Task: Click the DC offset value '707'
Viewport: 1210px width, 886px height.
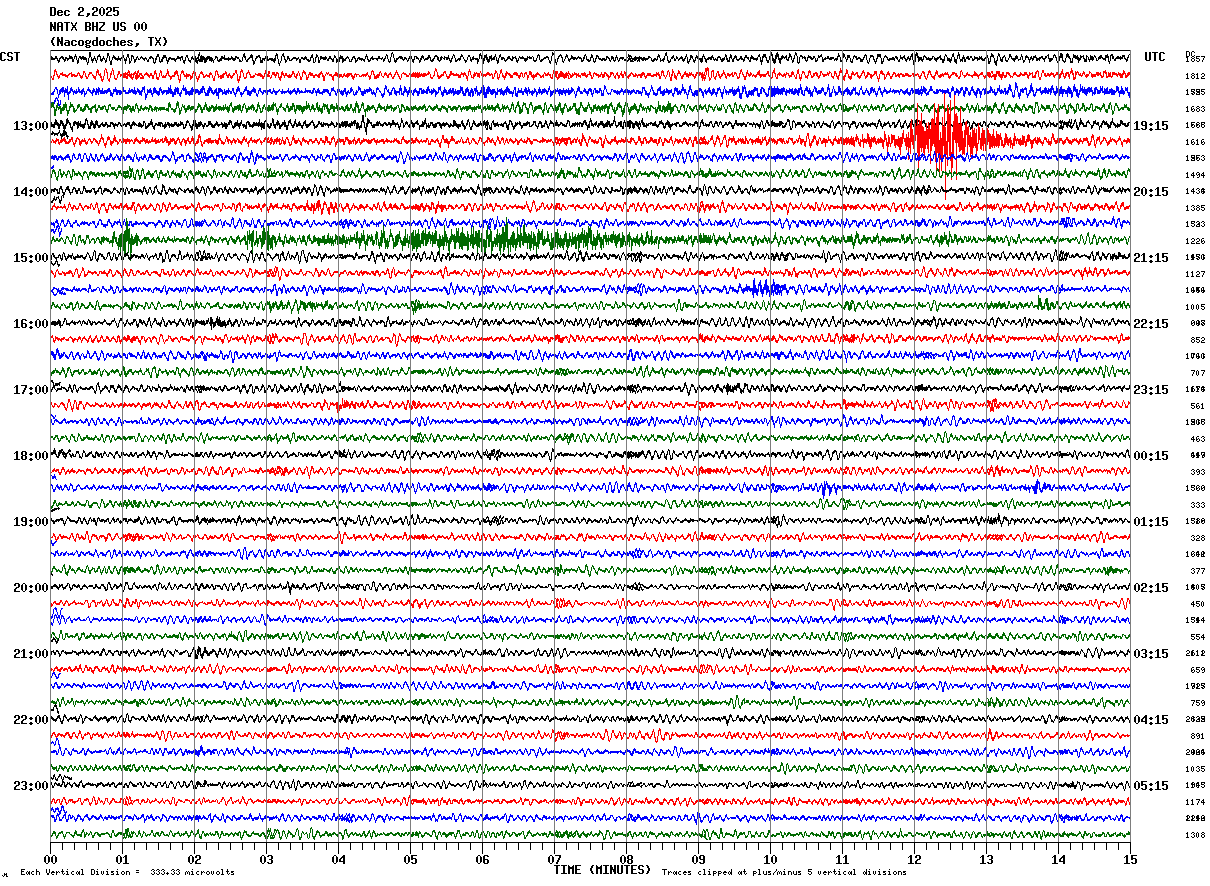Action: (x=1197, y=373)
